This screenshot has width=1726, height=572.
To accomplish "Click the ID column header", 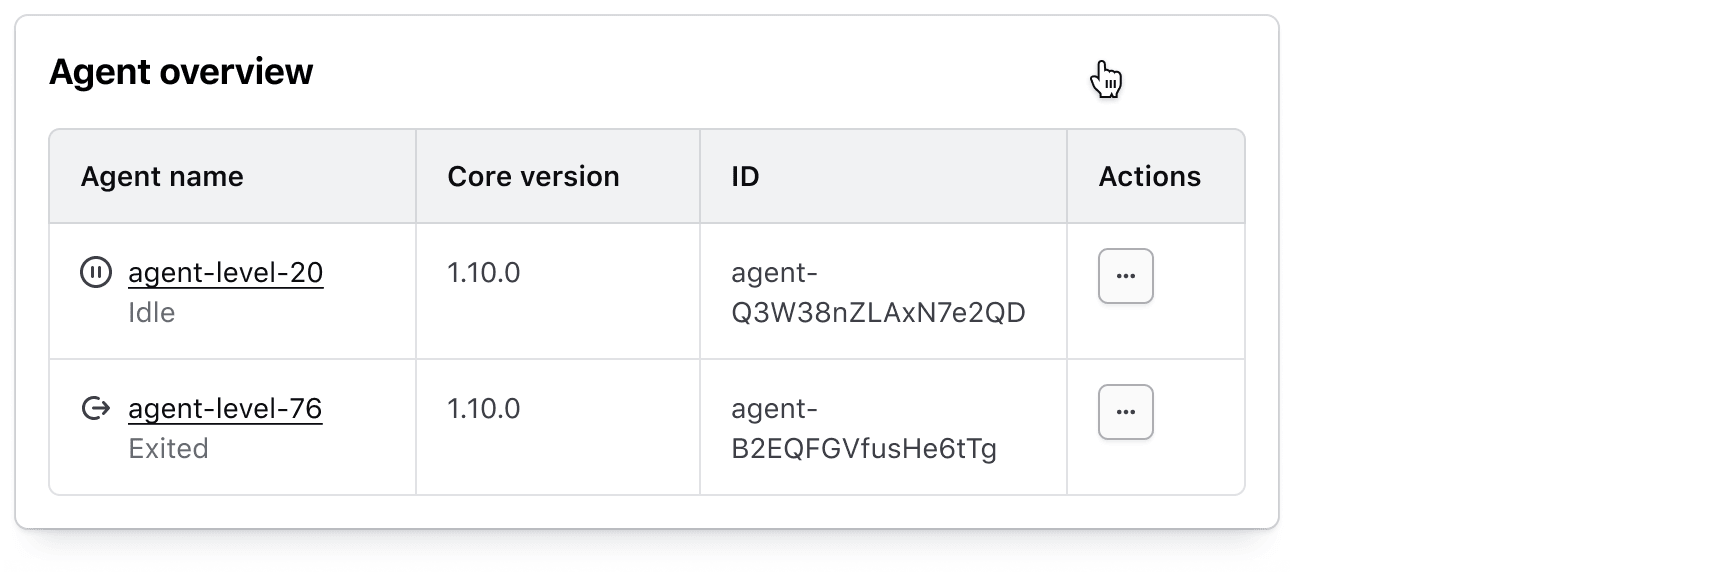I will point(745,176).
